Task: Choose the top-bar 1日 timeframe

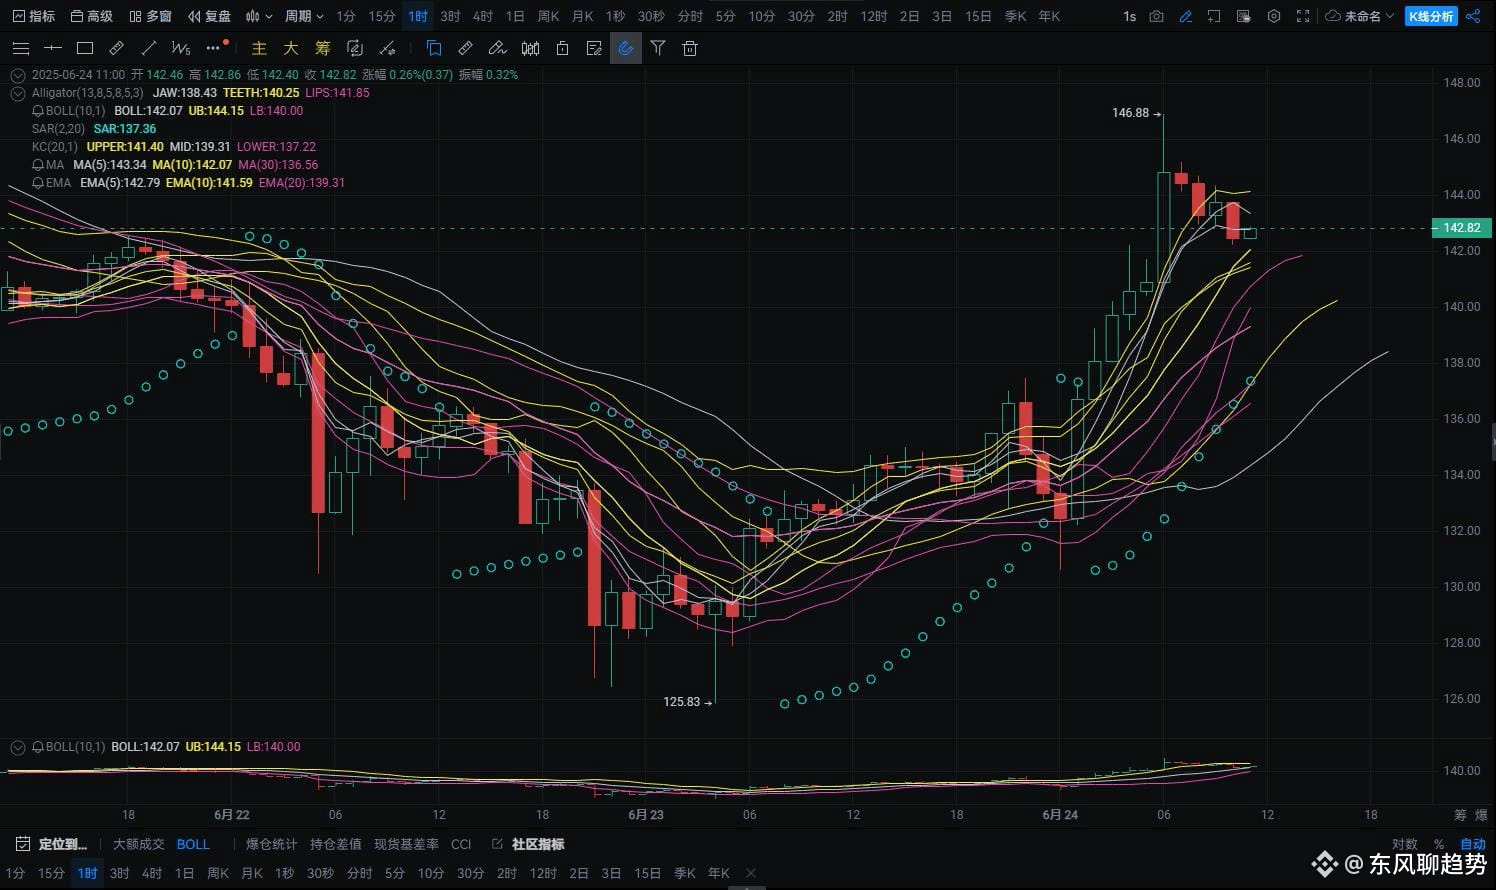Action: (515, 16)
